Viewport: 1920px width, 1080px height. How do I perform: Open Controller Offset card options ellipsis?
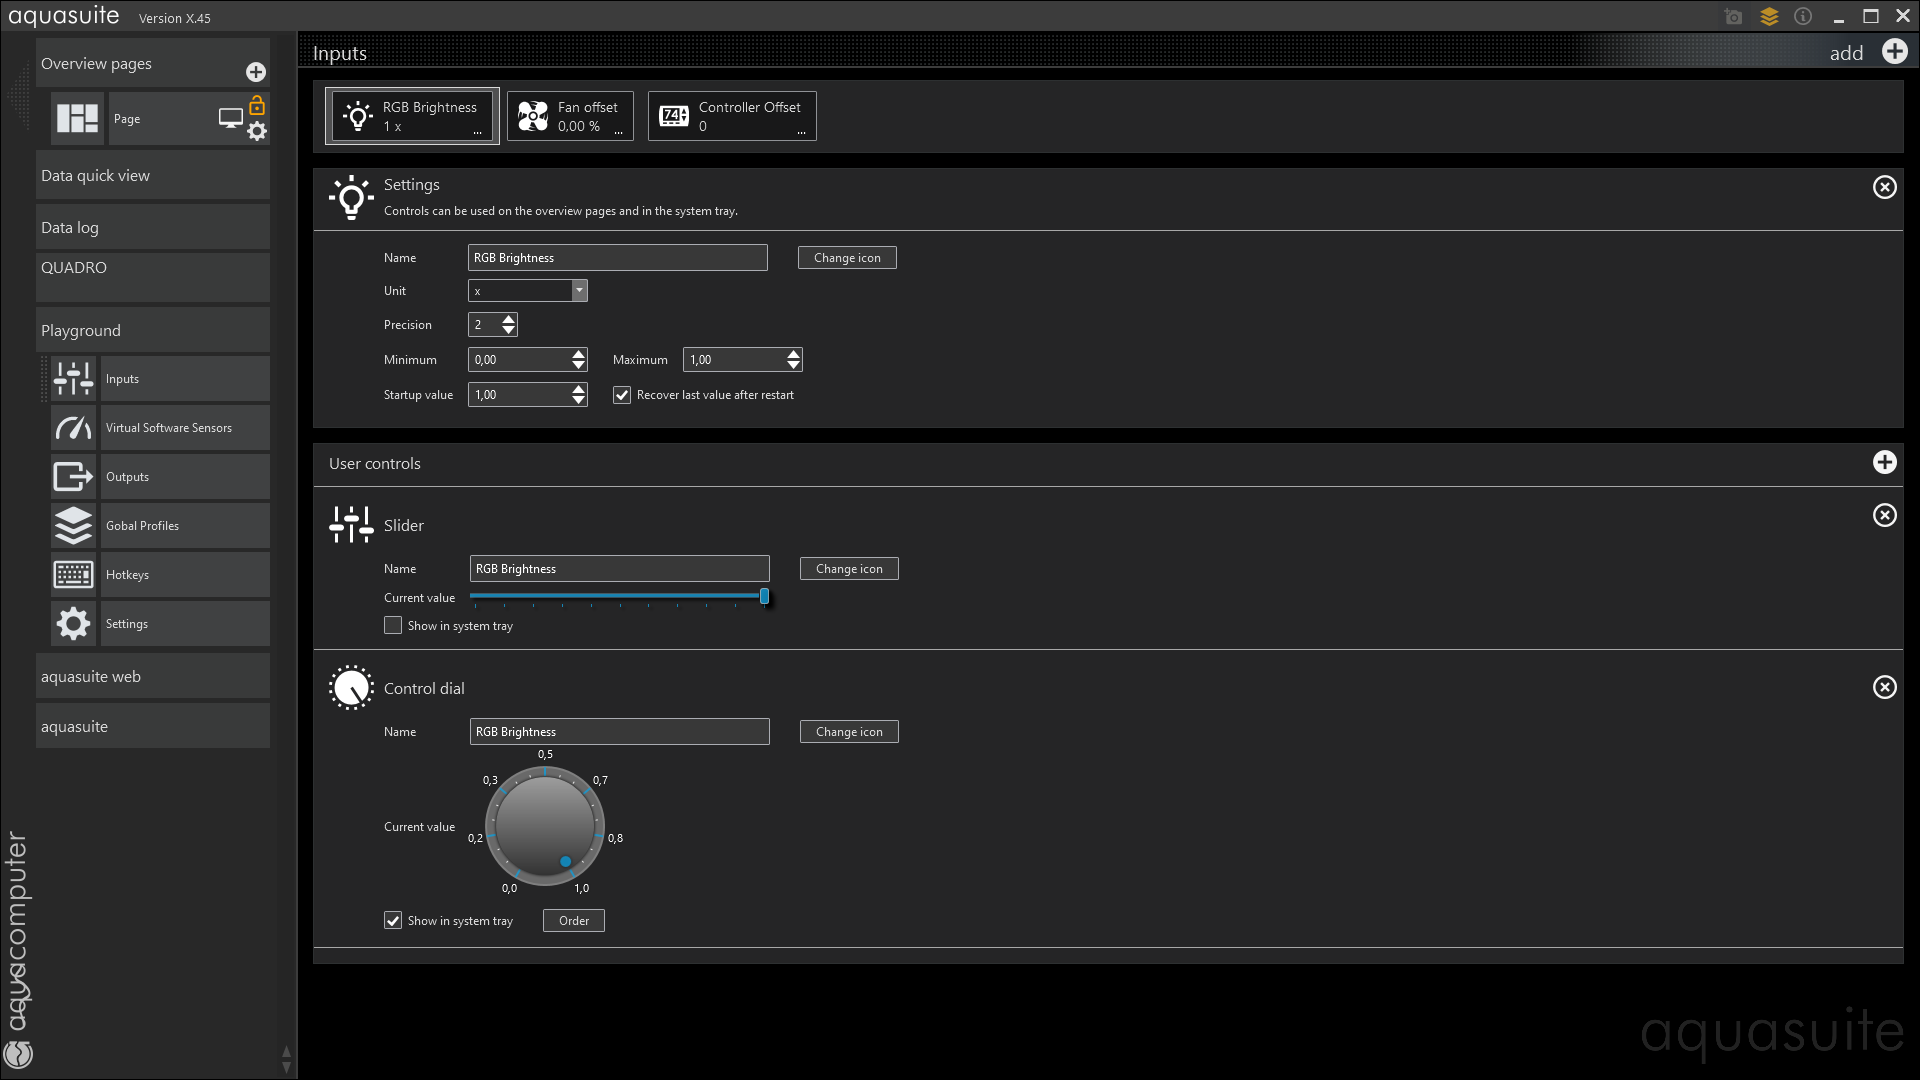pyautogui.click(x=802, y=132)
